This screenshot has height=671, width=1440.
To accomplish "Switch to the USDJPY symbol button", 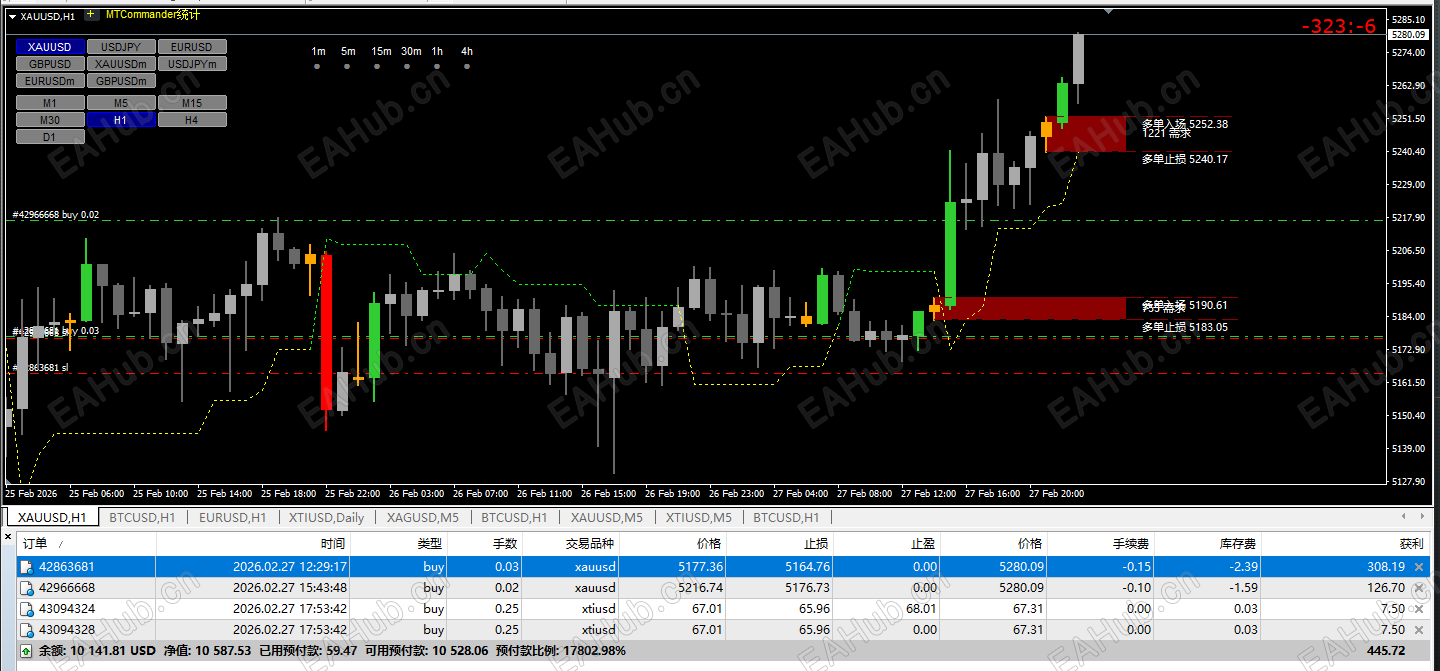I will point(121,47).
